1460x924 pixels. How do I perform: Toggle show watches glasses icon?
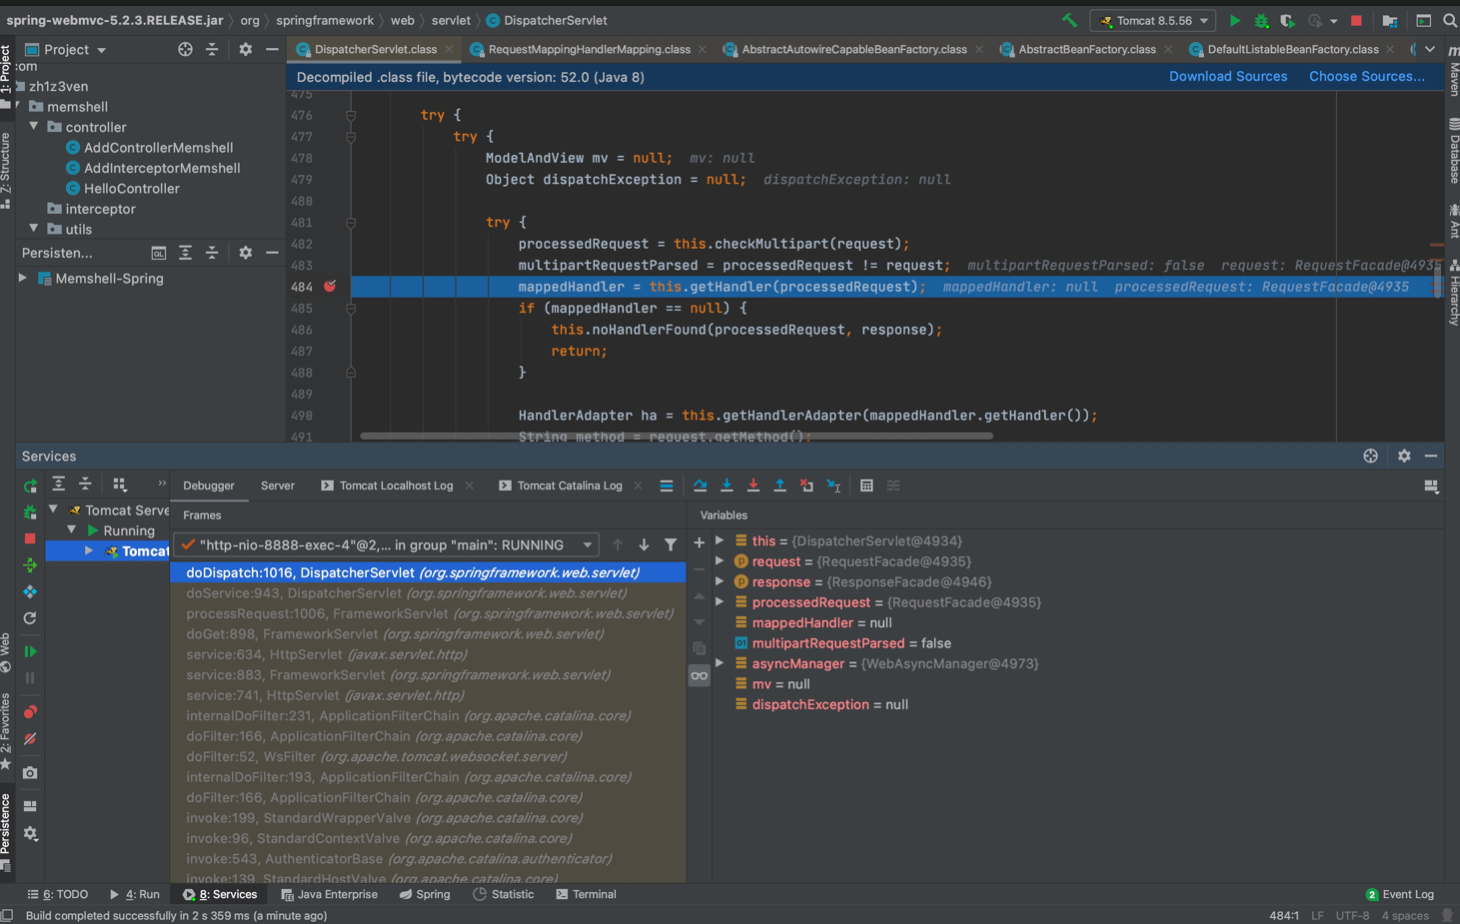coord(699,676)
